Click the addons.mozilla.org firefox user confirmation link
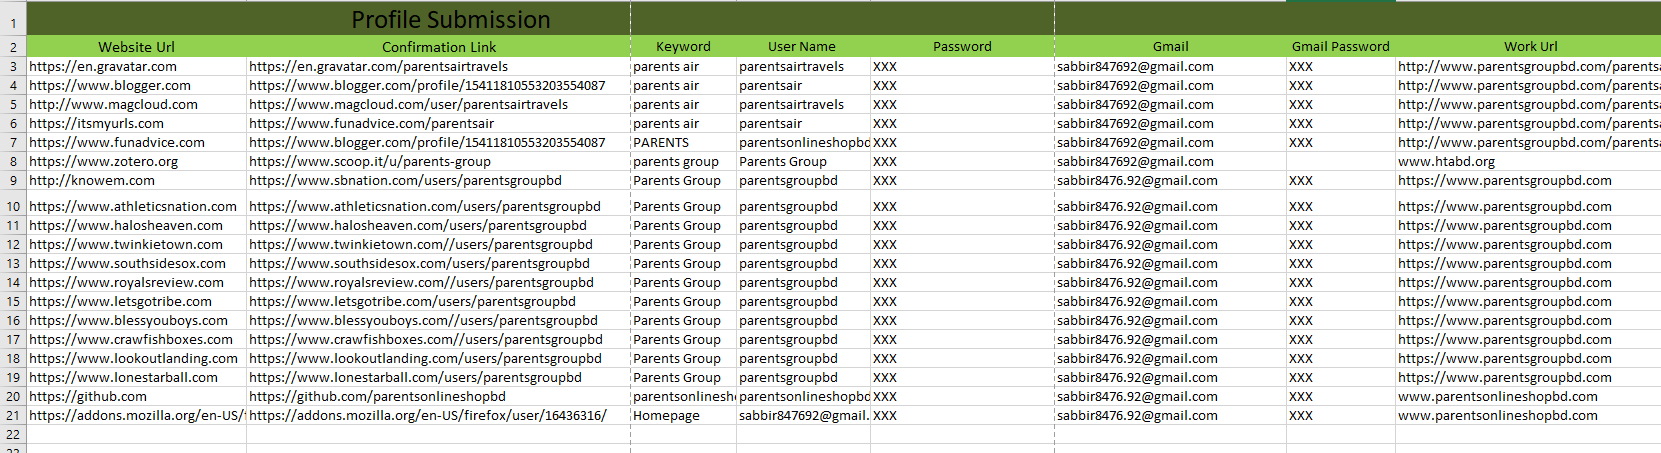Viewport: 1661px width, 453px height. tap(428, 416)
